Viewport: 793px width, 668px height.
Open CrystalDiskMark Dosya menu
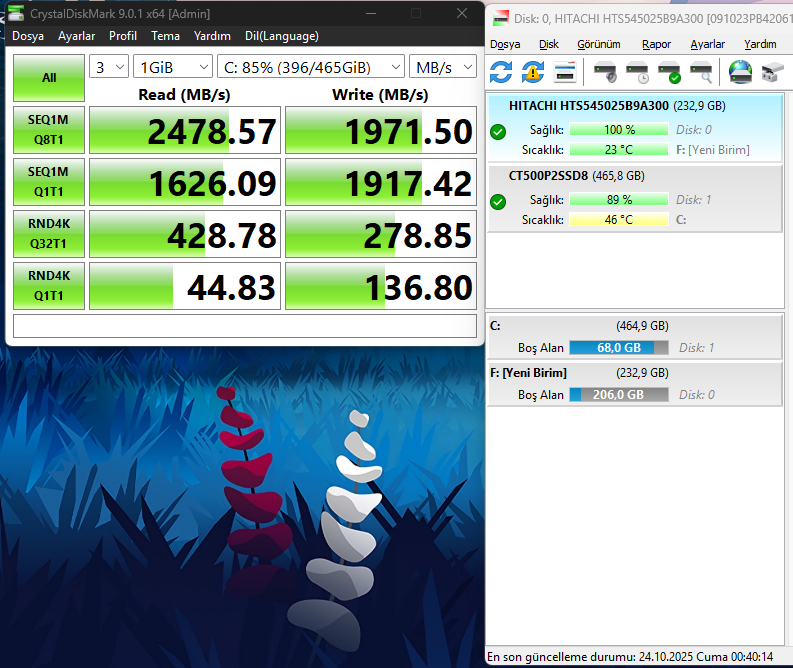click(x=28, y=36)
